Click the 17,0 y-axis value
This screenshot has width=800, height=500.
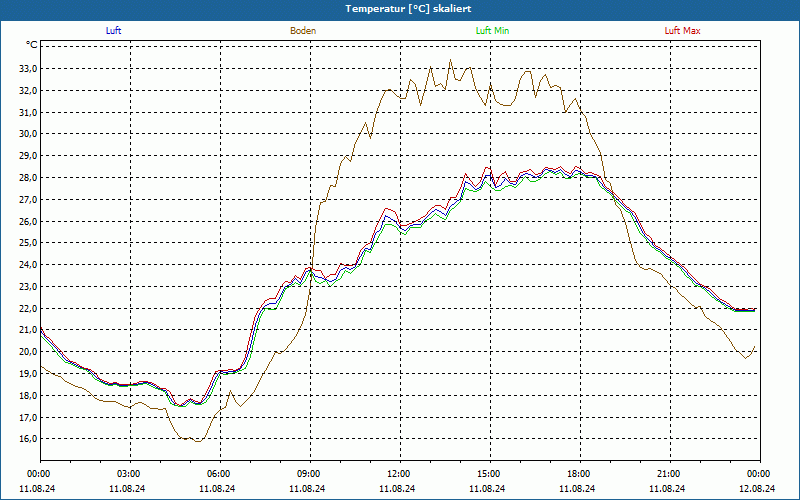[x=27, y=417]
